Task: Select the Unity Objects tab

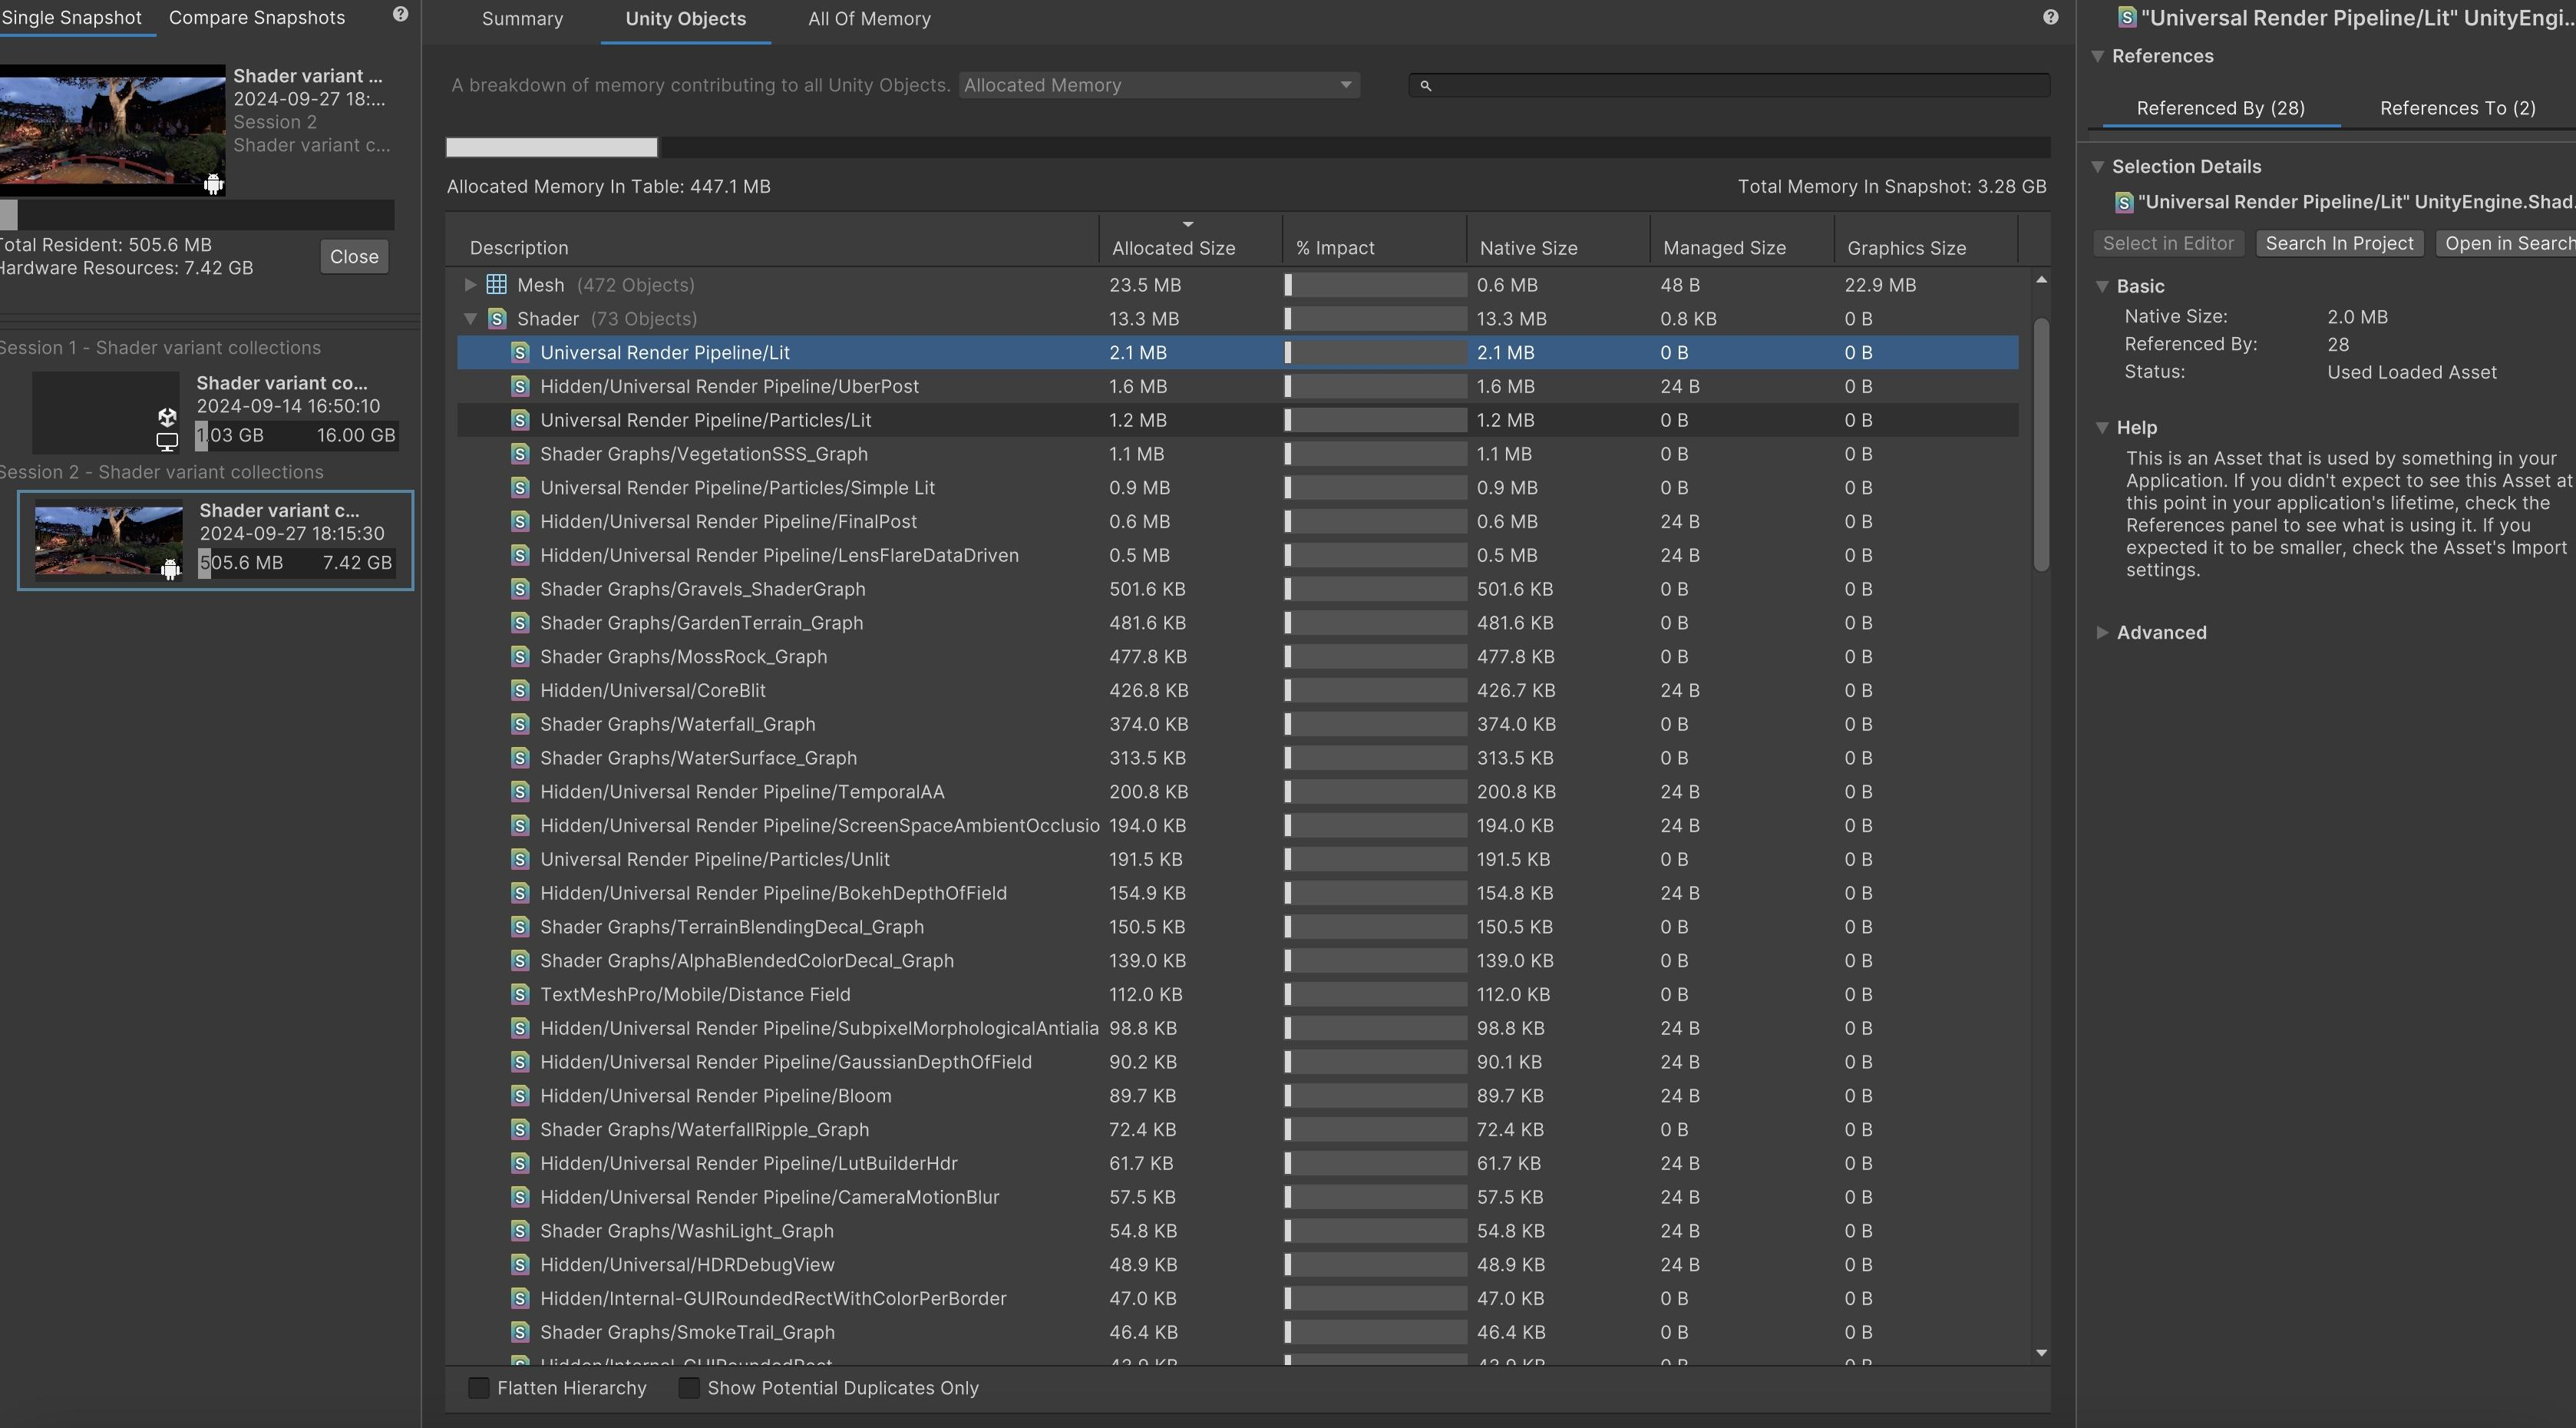Action: (x=686, y=19)
